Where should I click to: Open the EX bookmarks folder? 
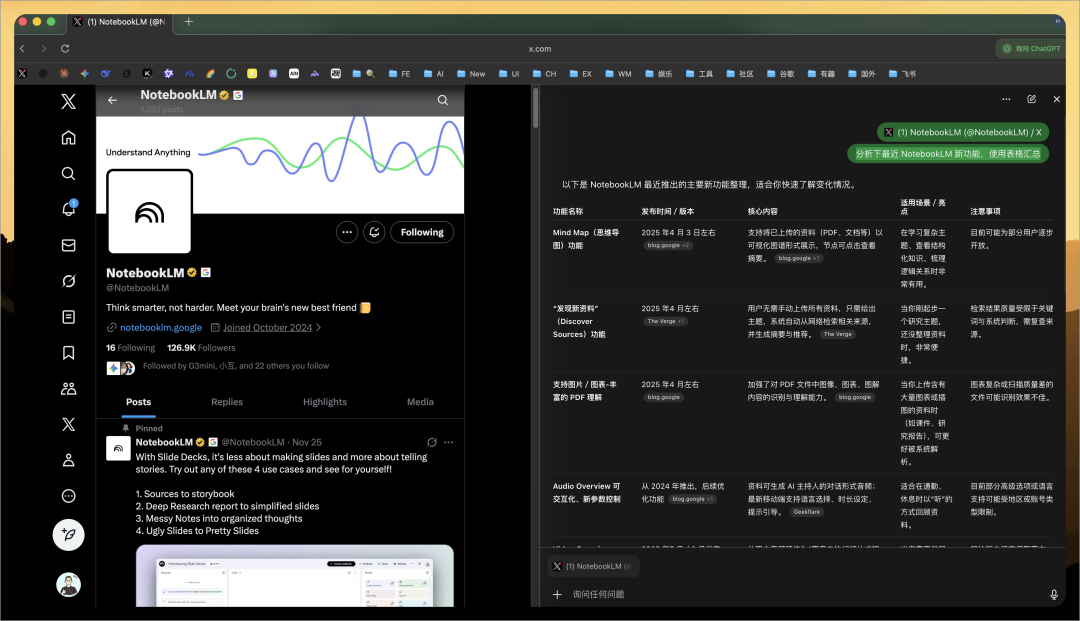tap(580, 74)
